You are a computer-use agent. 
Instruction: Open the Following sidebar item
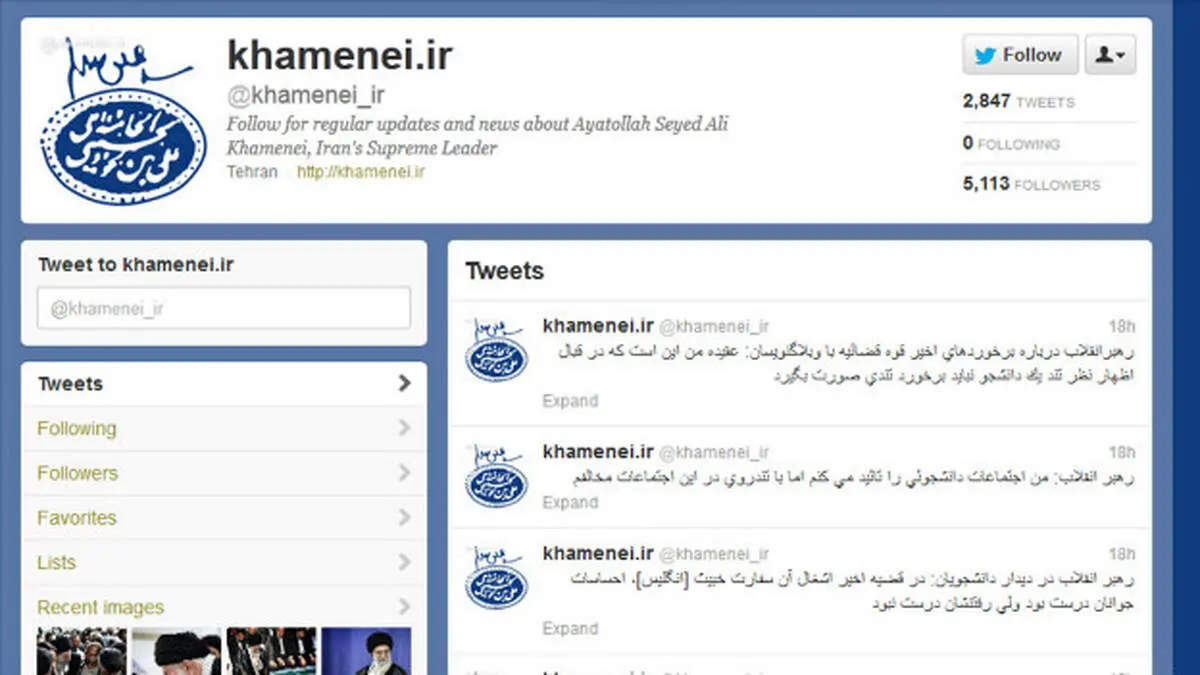224,429
